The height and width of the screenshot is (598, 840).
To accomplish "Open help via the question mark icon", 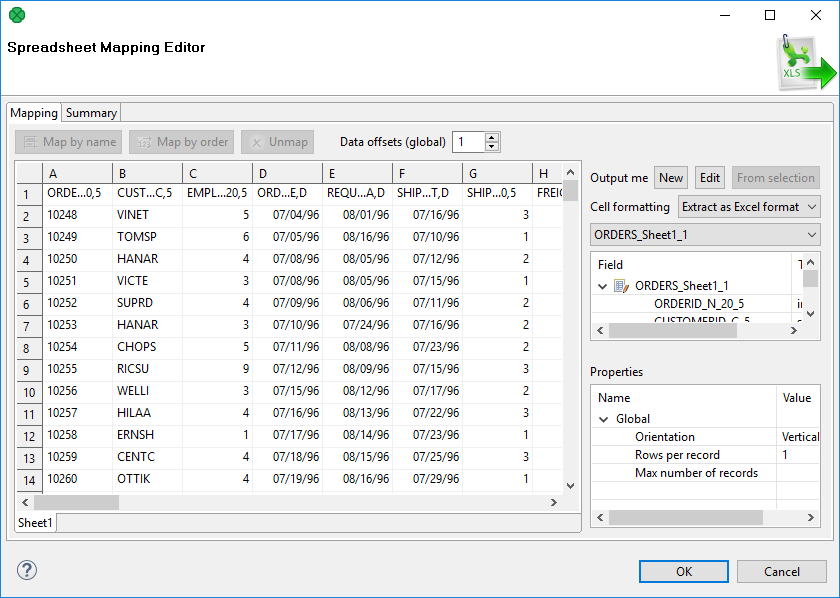I will click(26, 570).
